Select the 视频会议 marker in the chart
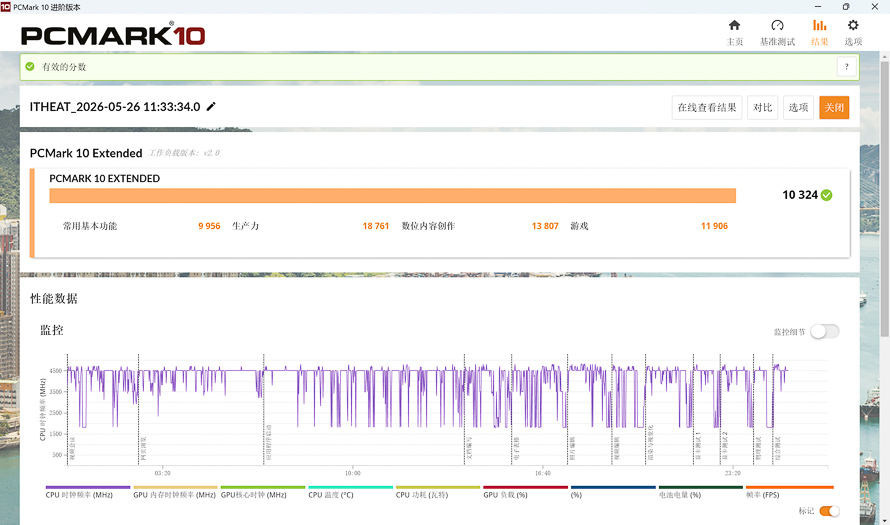 click(x=72, y=448)
